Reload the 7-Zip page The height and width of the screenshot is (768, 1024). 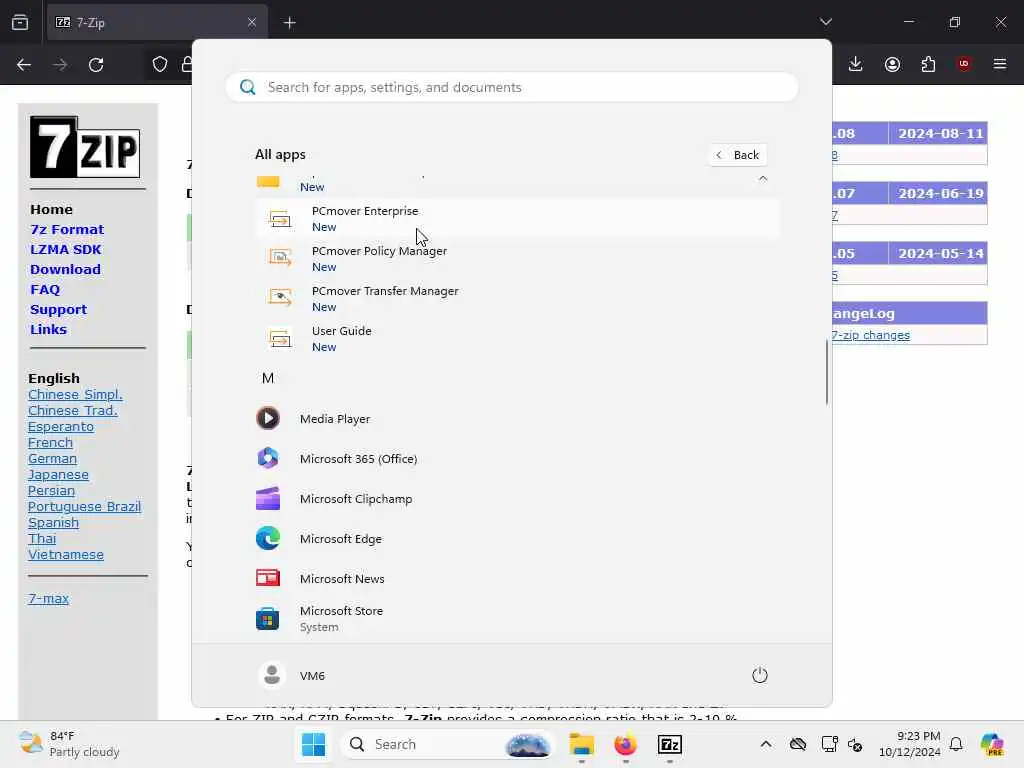click(96, 65)
